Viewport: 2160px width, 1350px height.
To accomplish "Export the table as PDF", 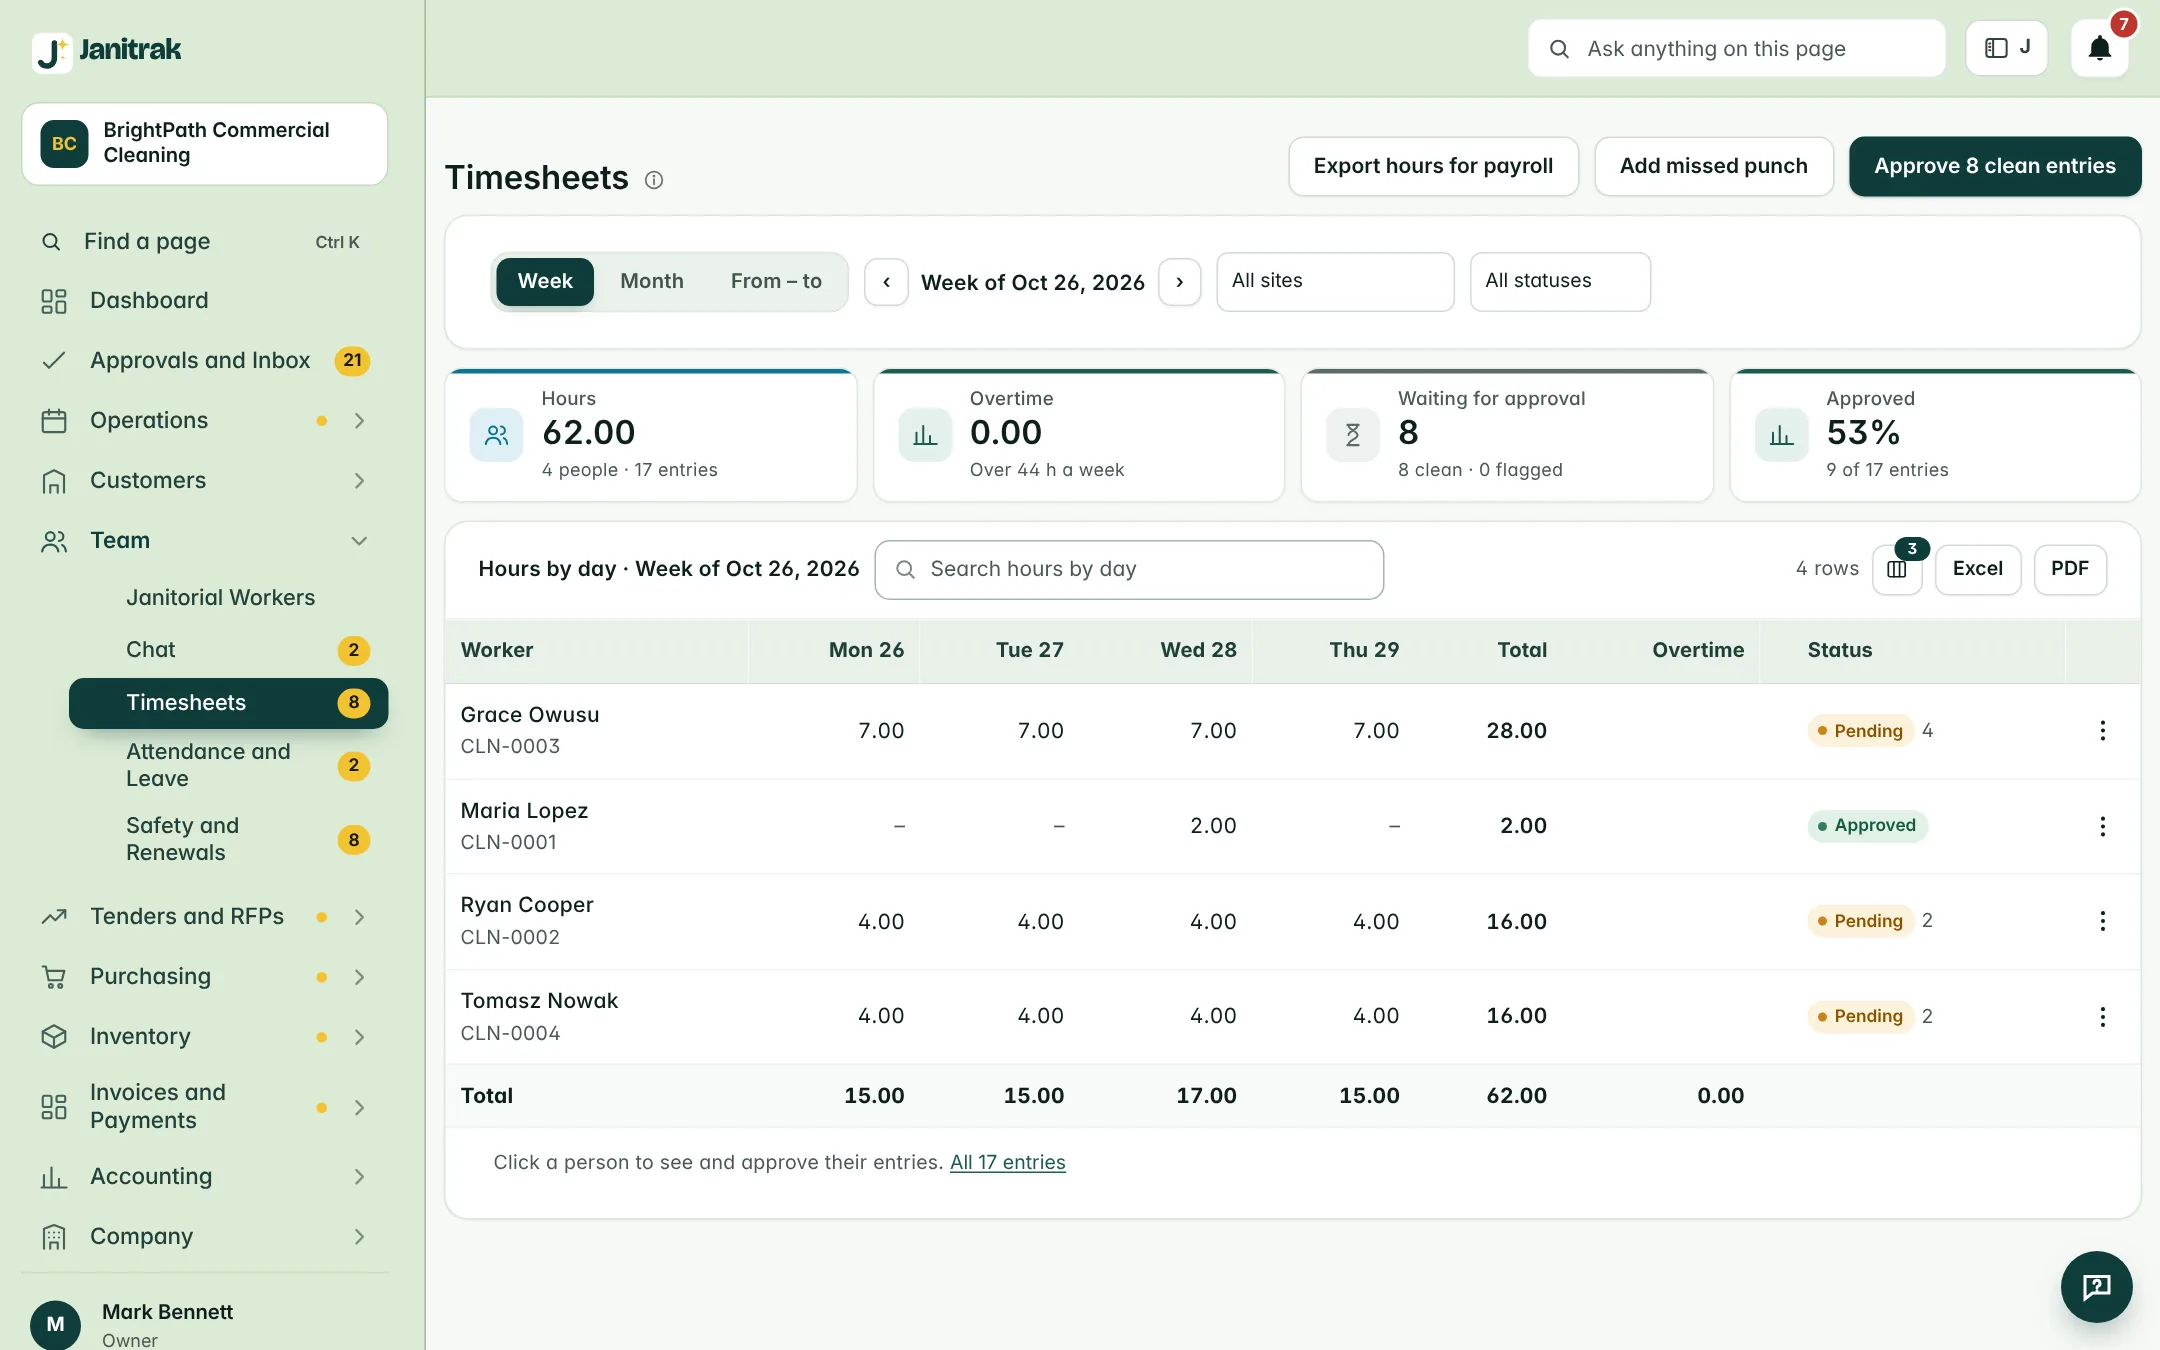I will point(2069,569).
